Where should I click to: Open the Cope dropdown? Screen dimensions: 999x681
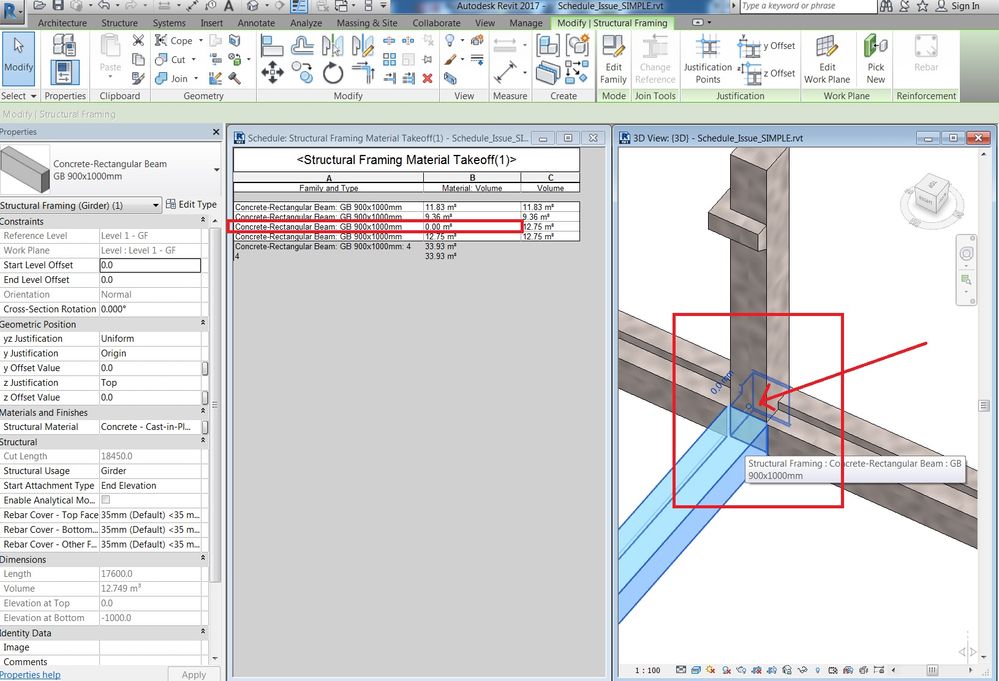coord(201,40)
